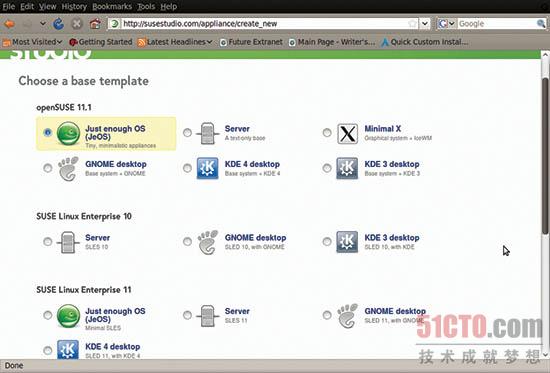The image size is (550, 373).
Task: Click the browser reload icon
Action: point(59,24)
